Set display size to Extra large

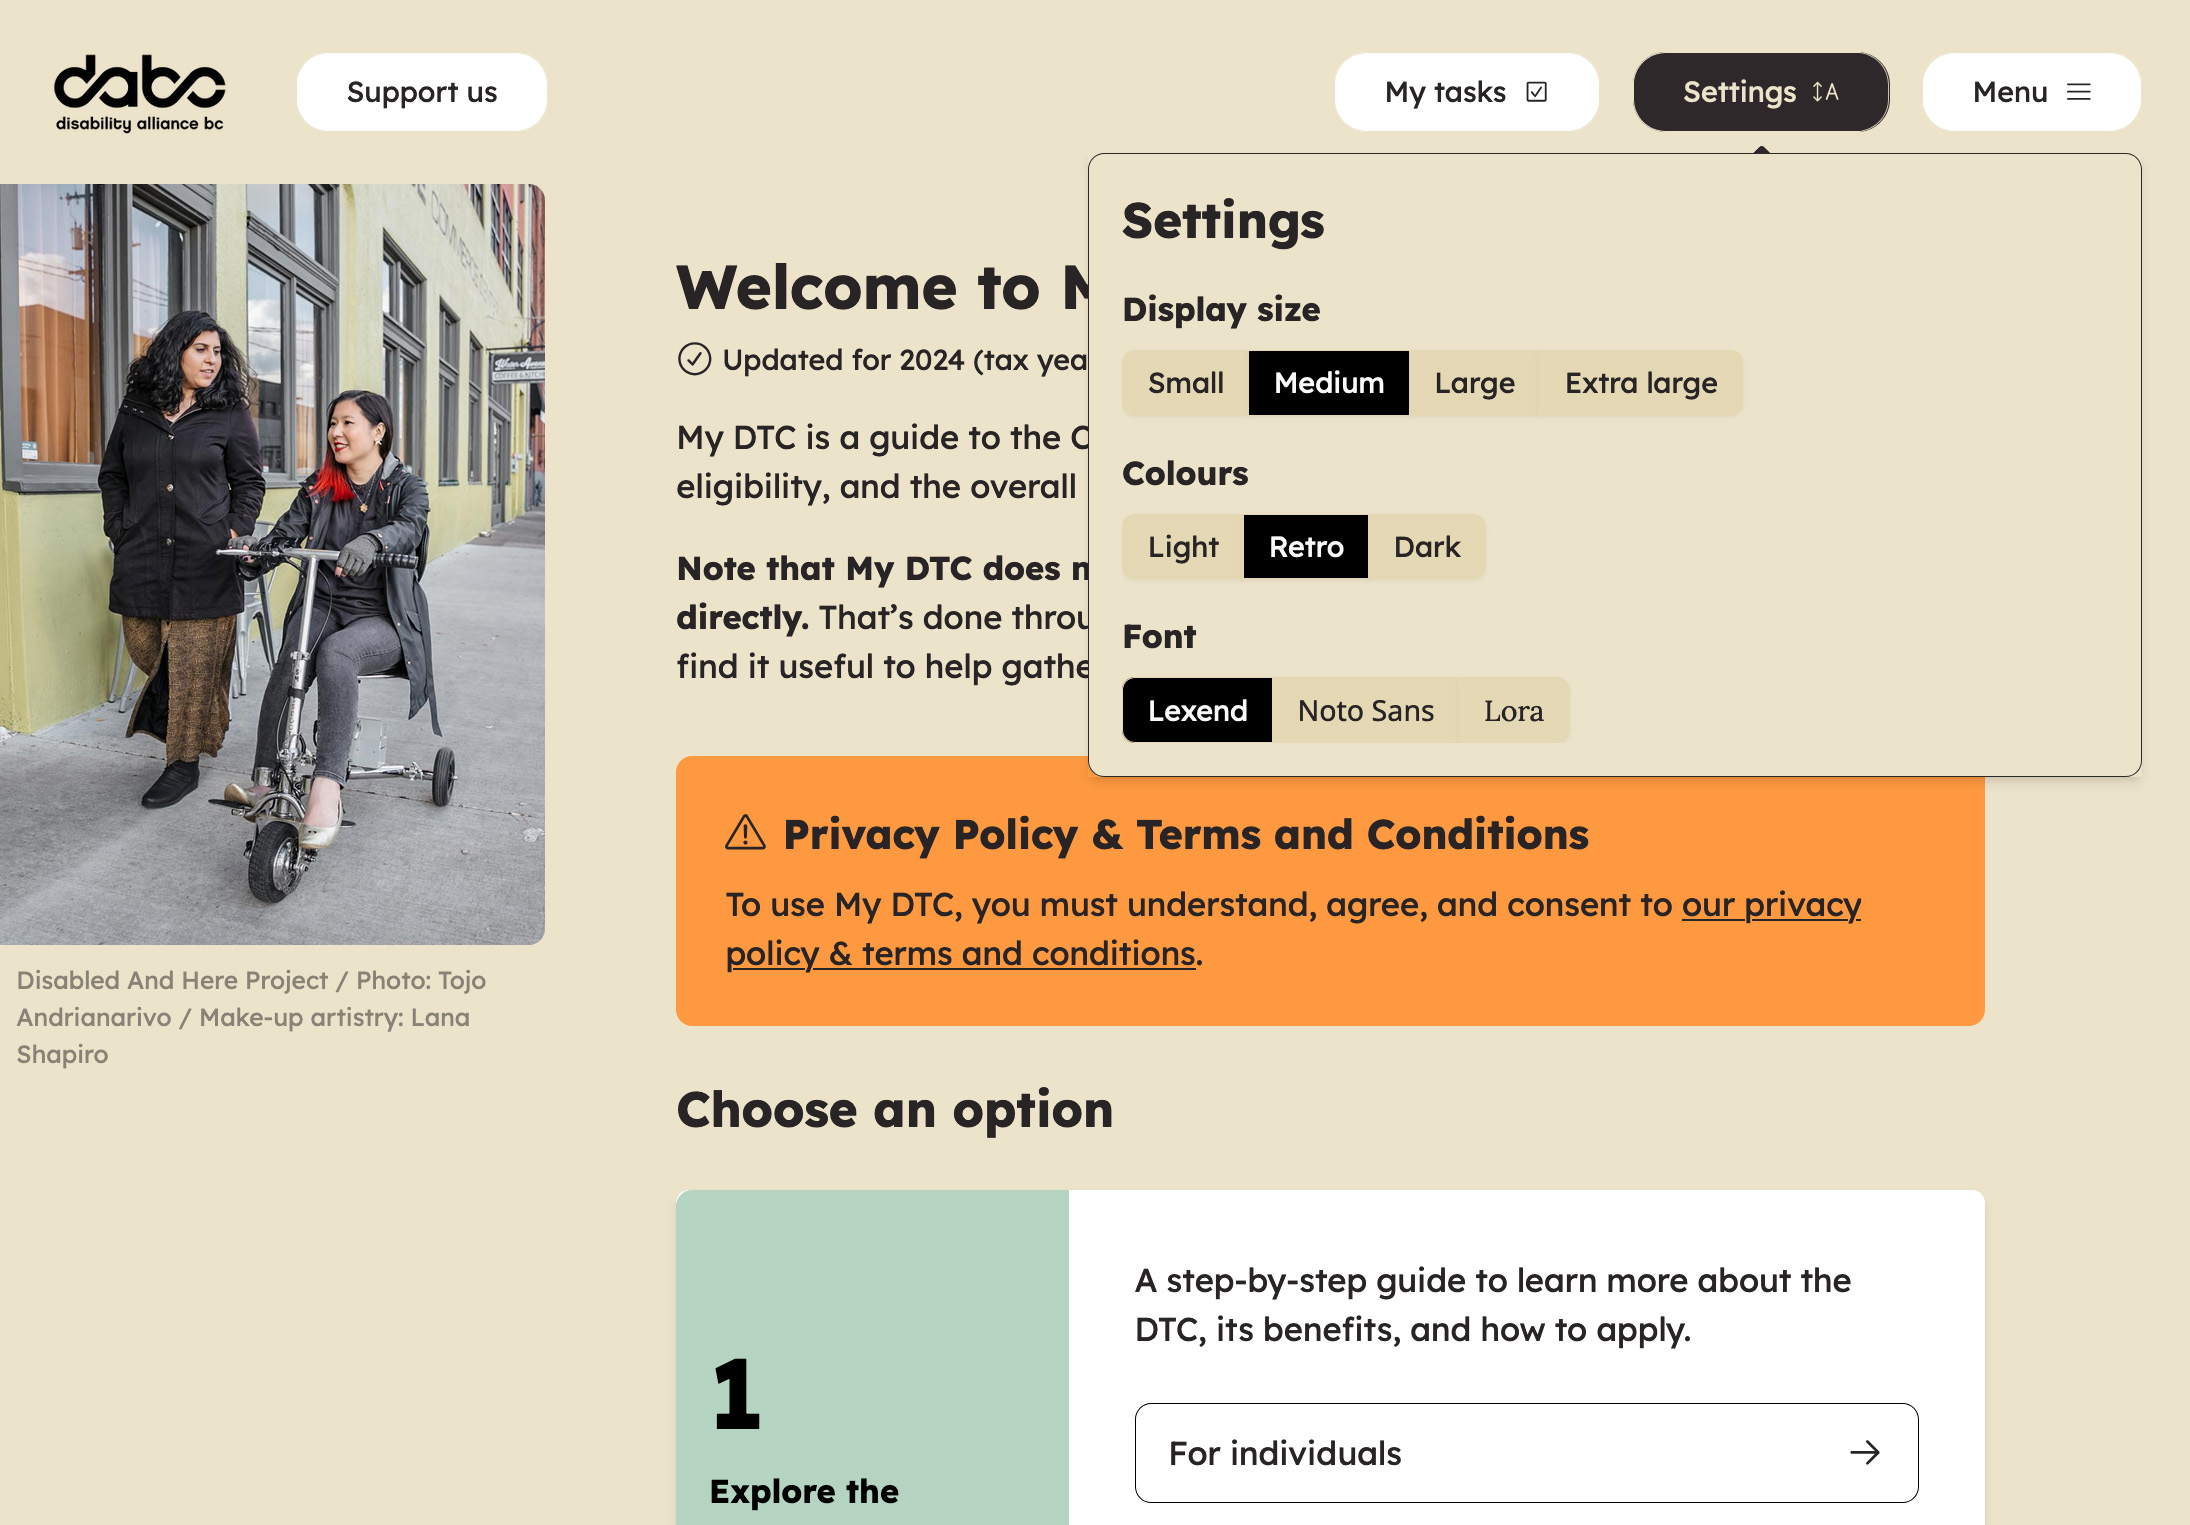[1640, 383]
